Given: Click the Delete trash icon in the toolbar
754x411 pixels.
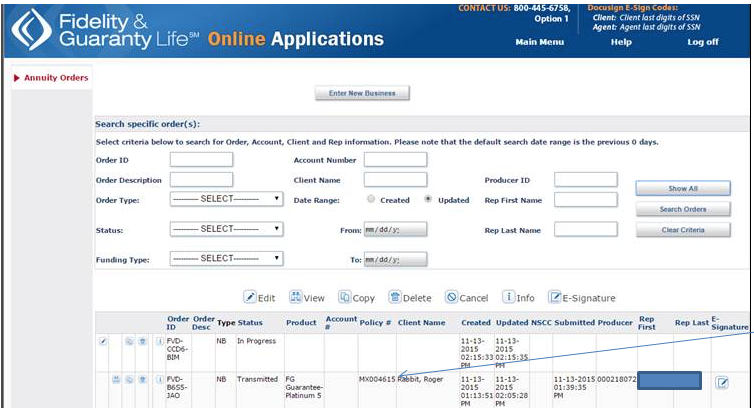Looking at the screenshot, I should point(395,297).
